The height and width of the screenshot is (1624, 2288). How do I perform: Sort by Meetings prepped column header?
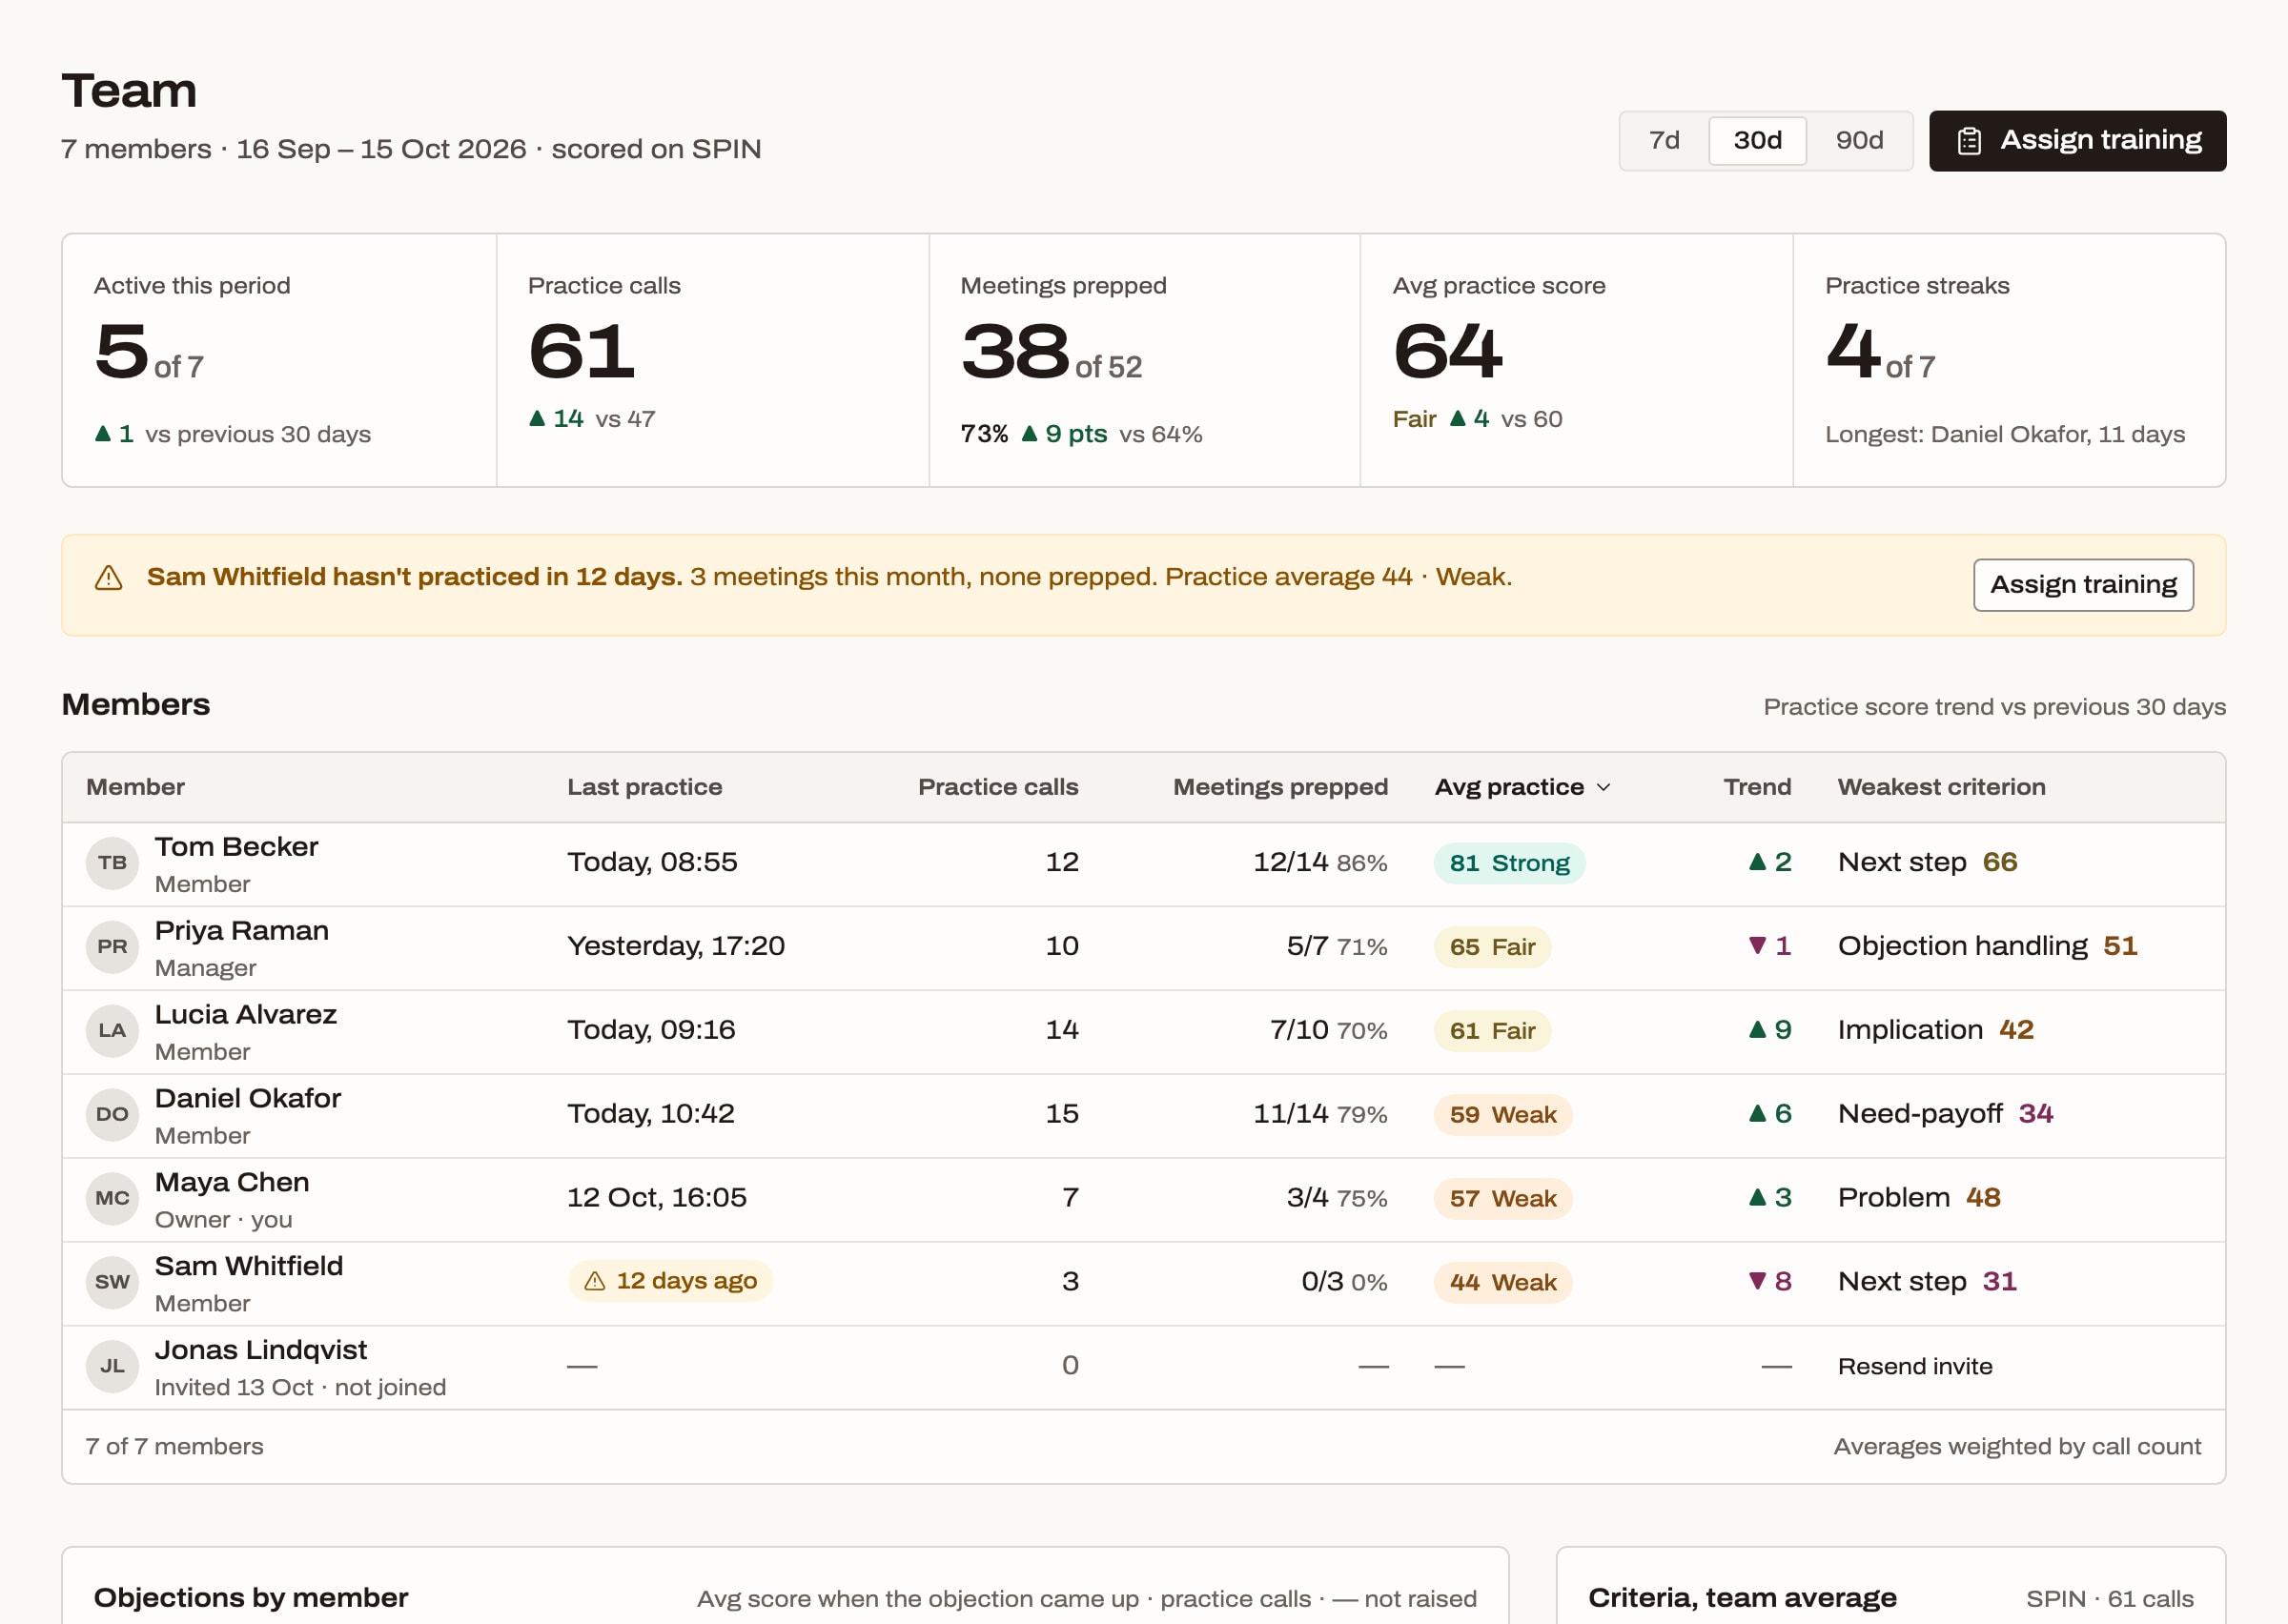pos(1280,788)
